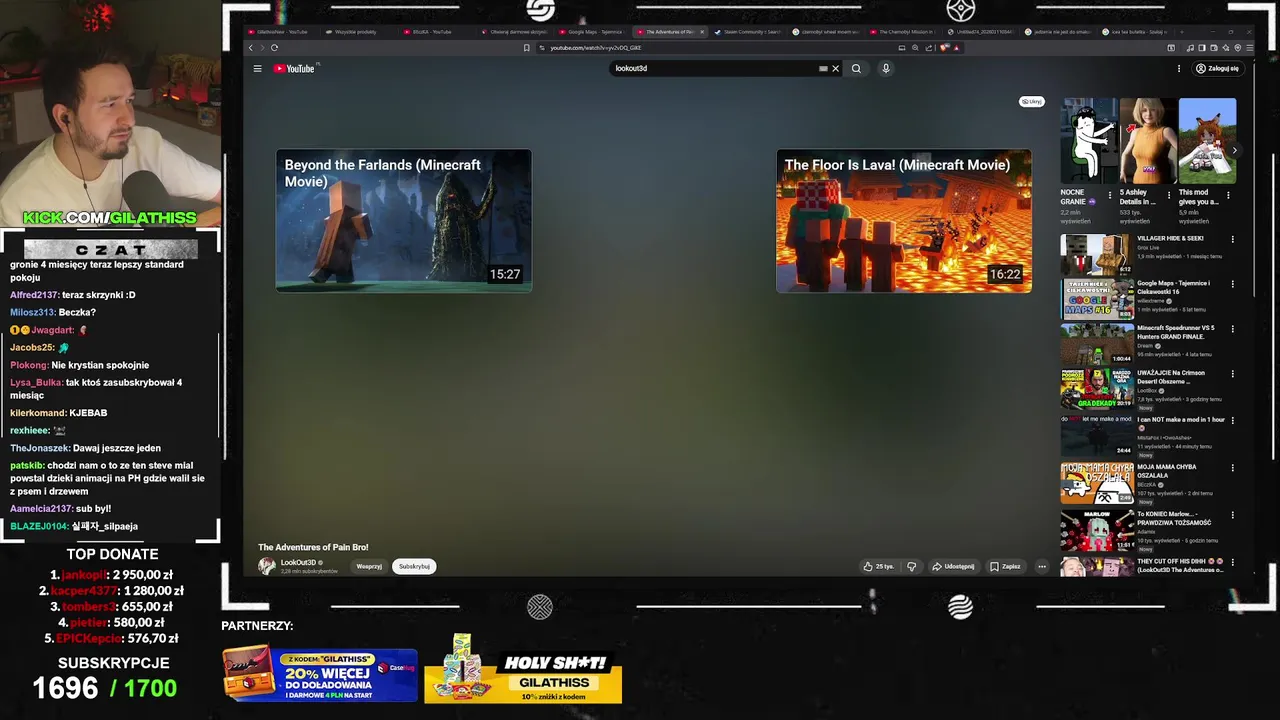Open more actions three-dot menu beside Zapisz
The height and width of the screenshot is (720, 1280).
(1041, 566)
